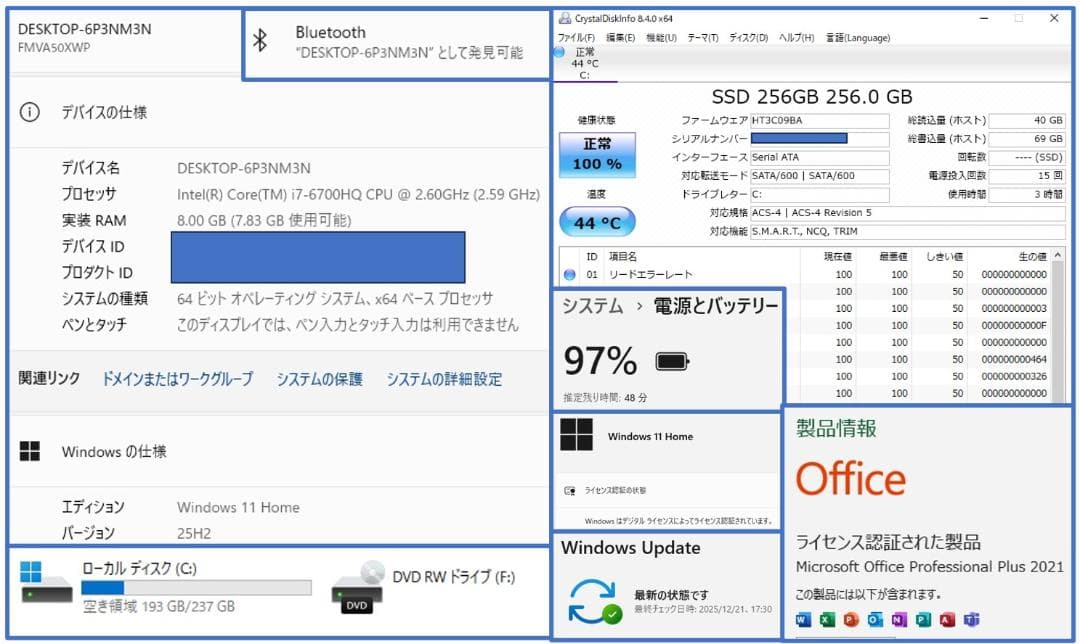Click the Word icon under included products
This screenshot has width=1080, height=644.
[803, 619]
